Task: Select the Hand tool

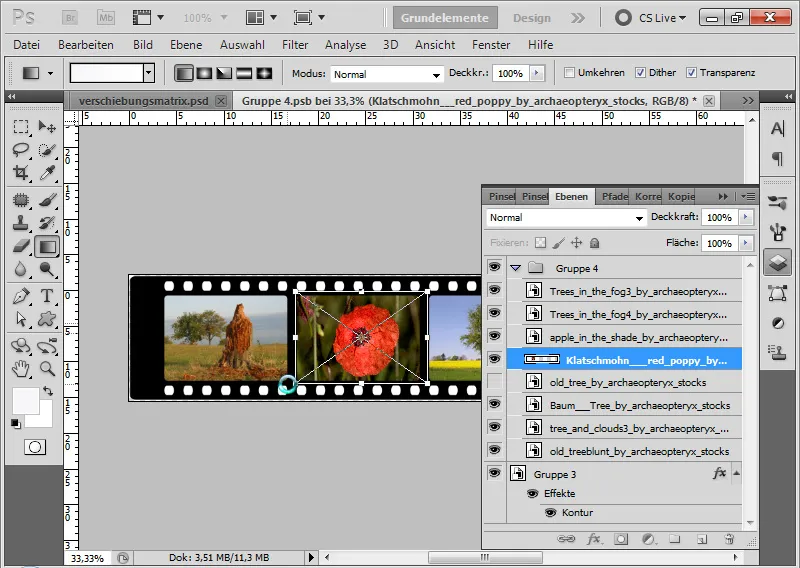Action: [x=21, y=368]
